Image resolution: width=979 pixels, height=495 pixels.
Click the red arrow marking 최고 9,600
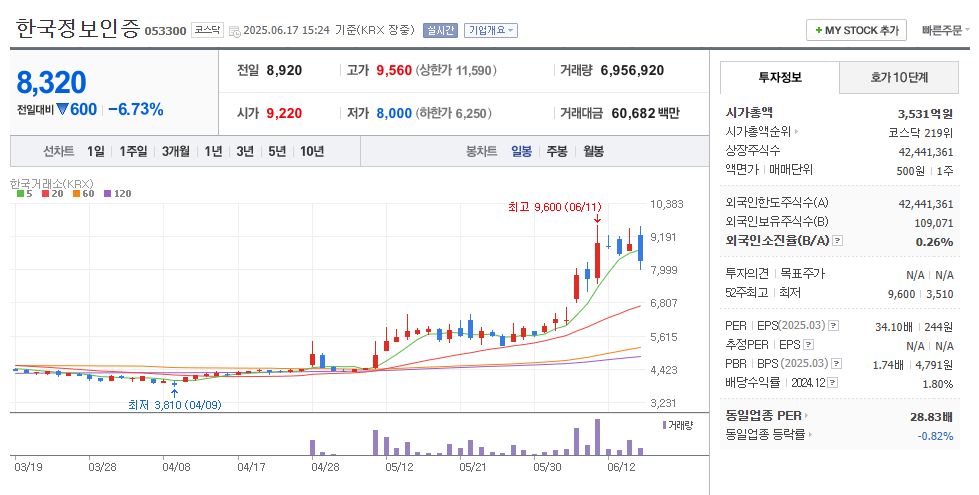(598, 218)
